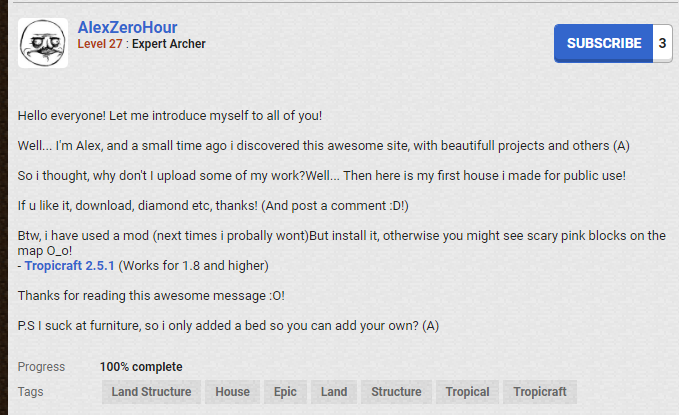
Task: Click the AlexZeroHour meme face avatar
Action: [x=43, y=43]
